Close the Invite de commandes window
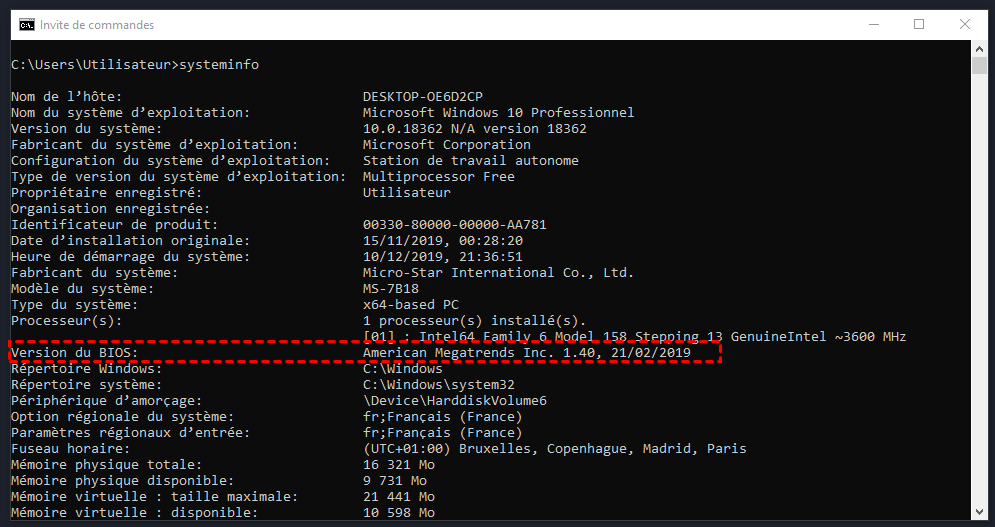The height and width of the screenshot is (527, 995). [967, 24]
